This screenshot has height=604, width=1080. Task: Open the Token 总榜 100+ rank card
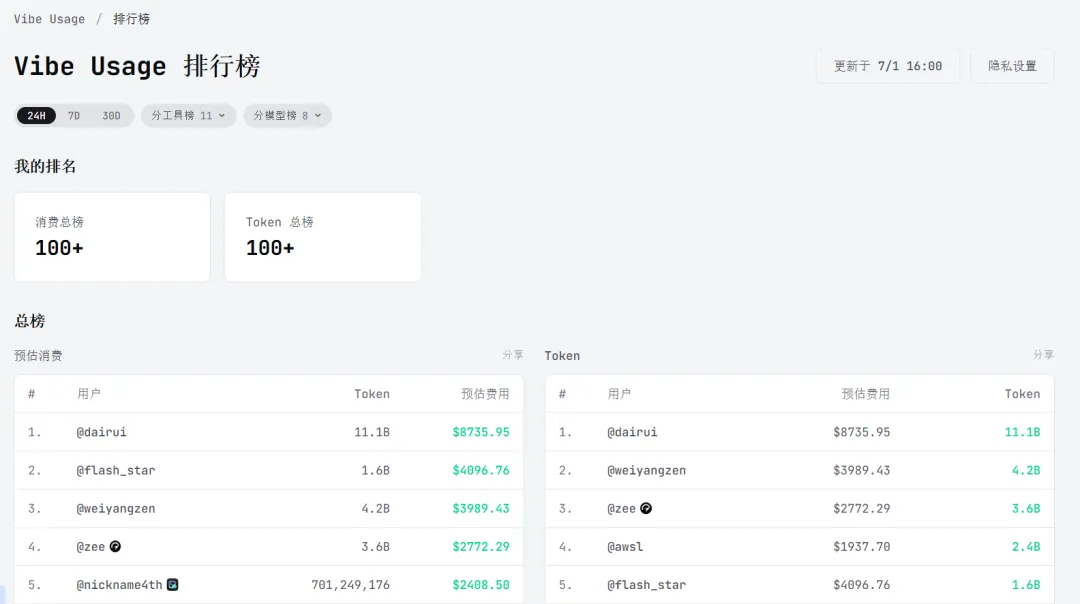coord(322,237)
